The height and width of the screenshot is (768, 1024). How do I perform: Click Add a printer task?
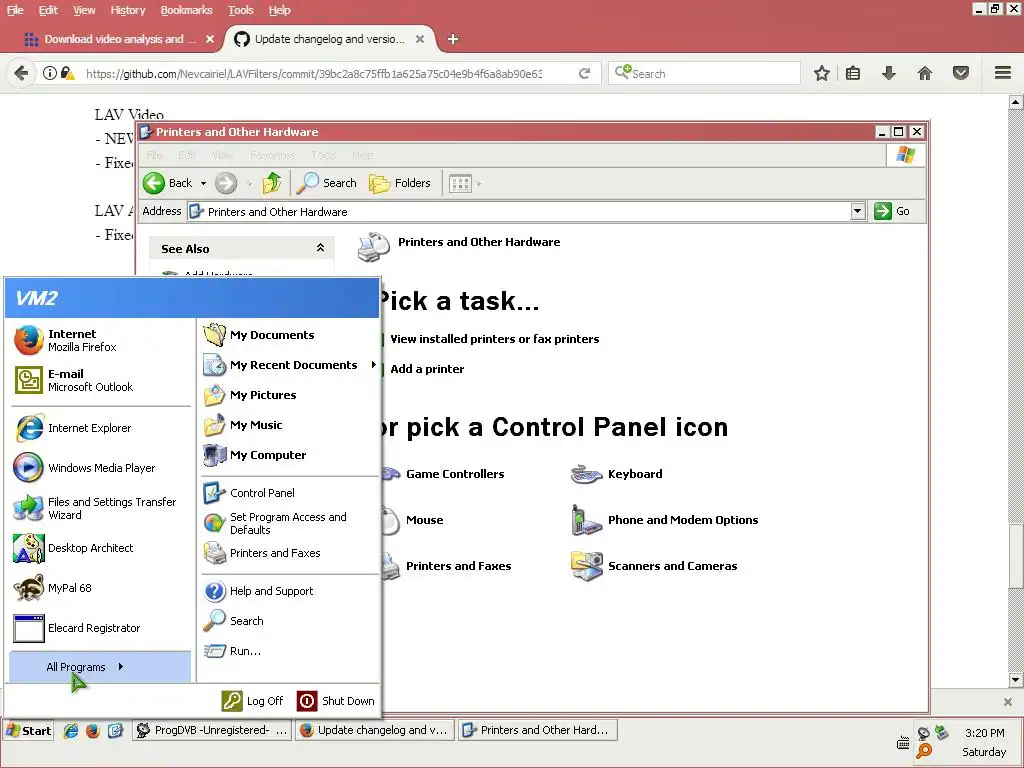[427, 369]
